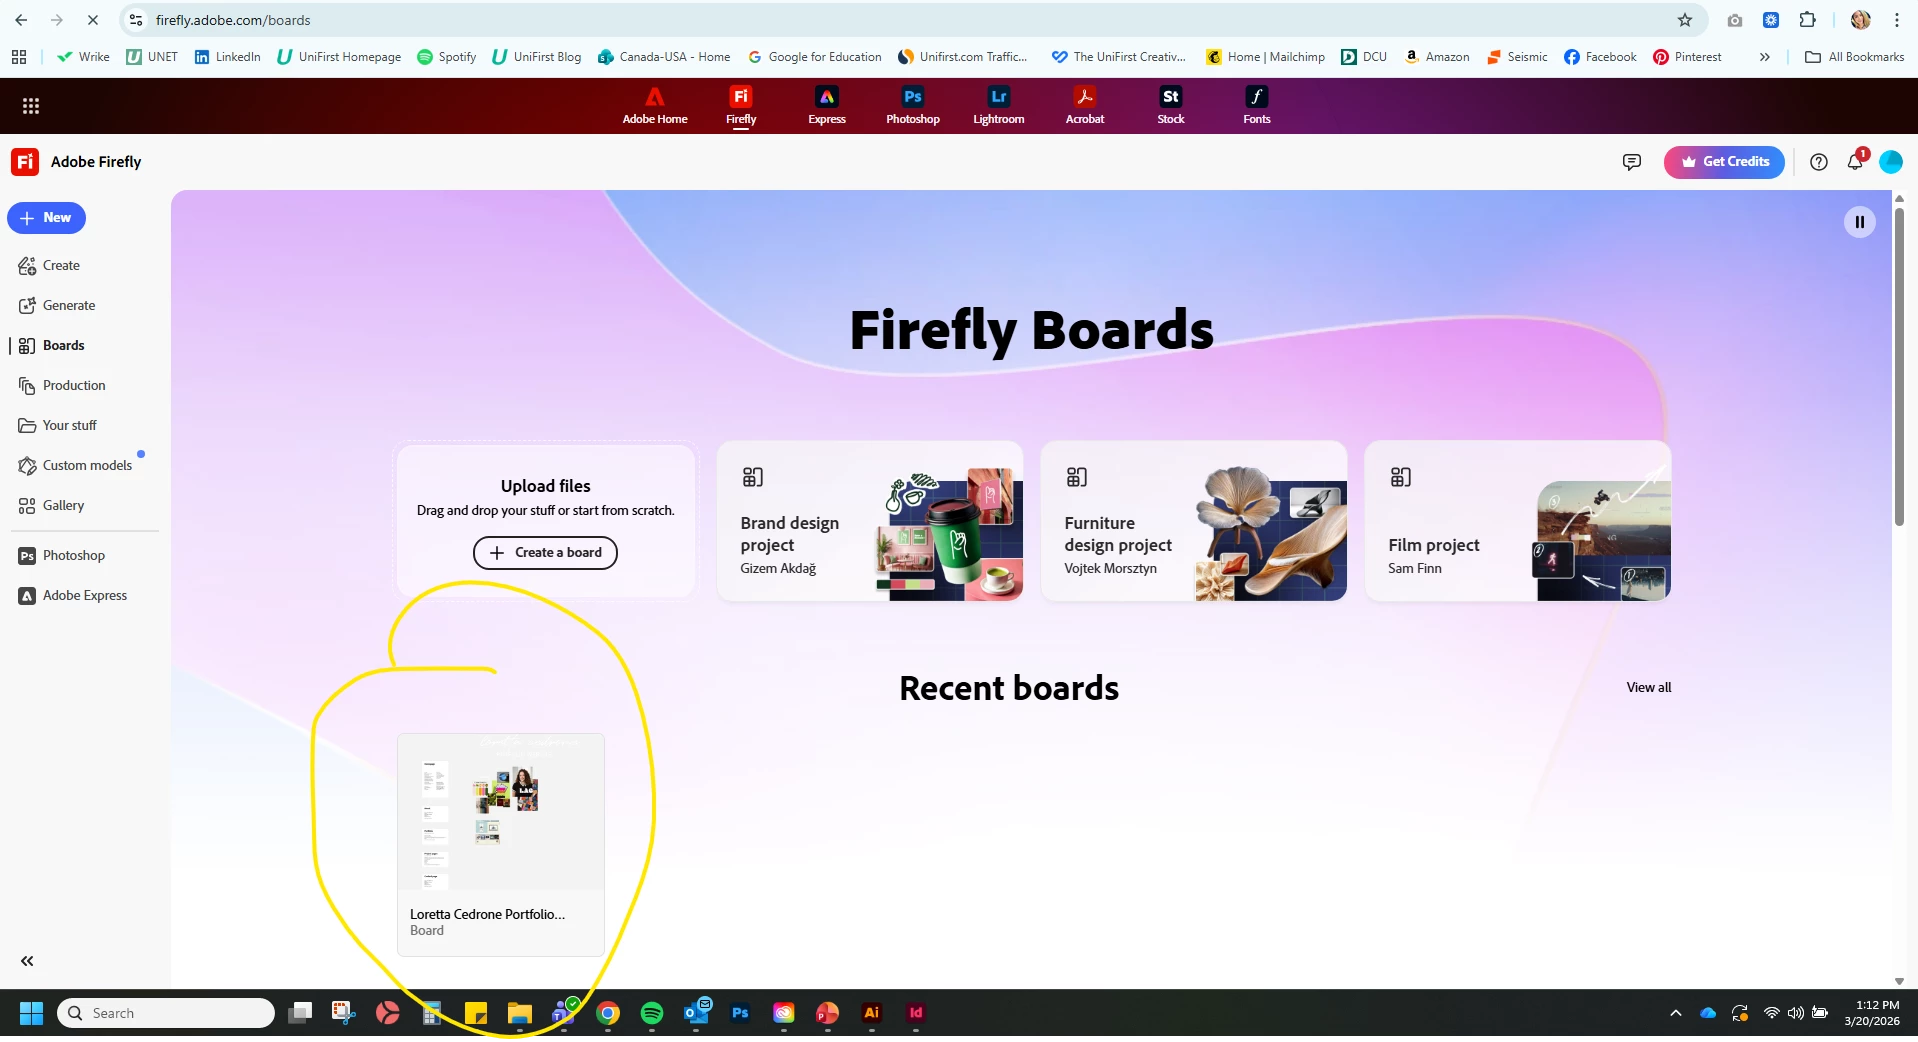Open the Pinterest bookmark
This screenshot has height=1042, width=1918.
[x=1687, y=57]
